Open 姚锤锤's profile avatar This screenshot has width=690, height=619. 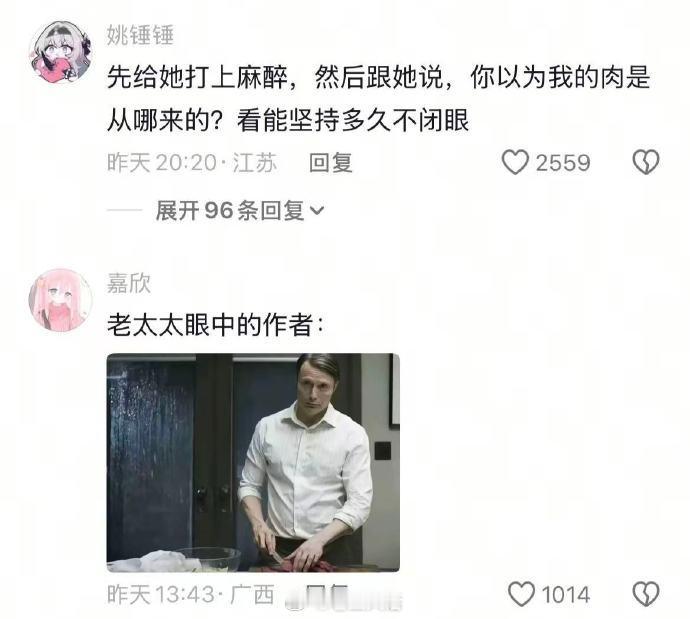pos(60,51)
